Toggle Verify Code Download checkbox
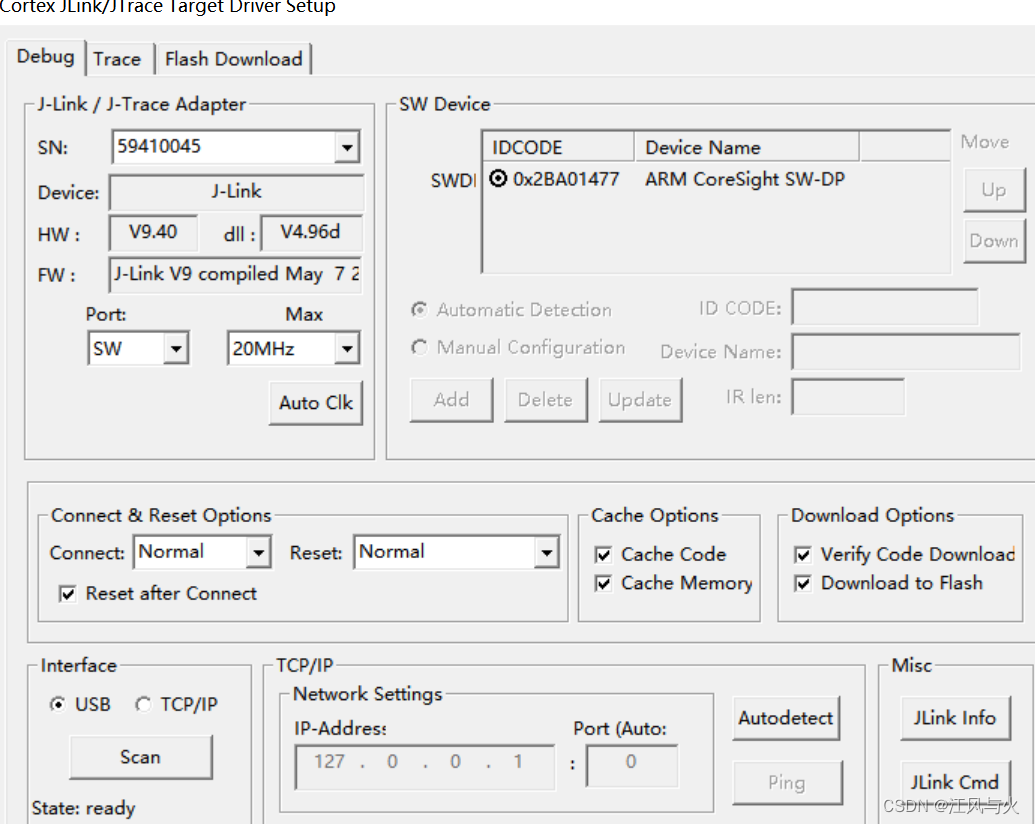This screenshot has width=1035, height=824. pyautogui.click(x=803, y=555)
